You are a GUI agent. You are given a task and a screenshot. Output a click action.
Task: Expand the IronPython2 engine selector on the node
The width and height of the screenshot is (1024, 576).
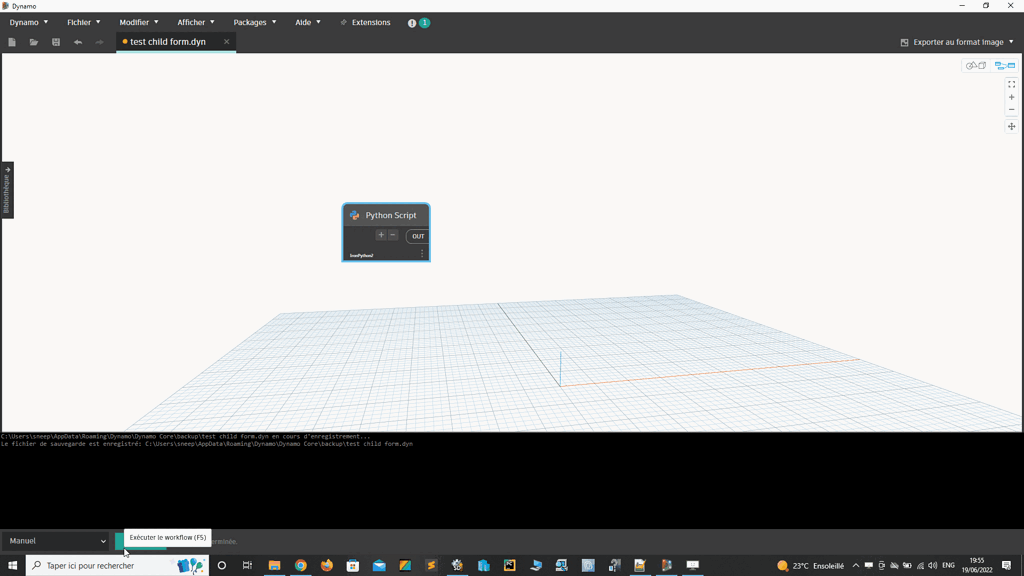(422, 254)
